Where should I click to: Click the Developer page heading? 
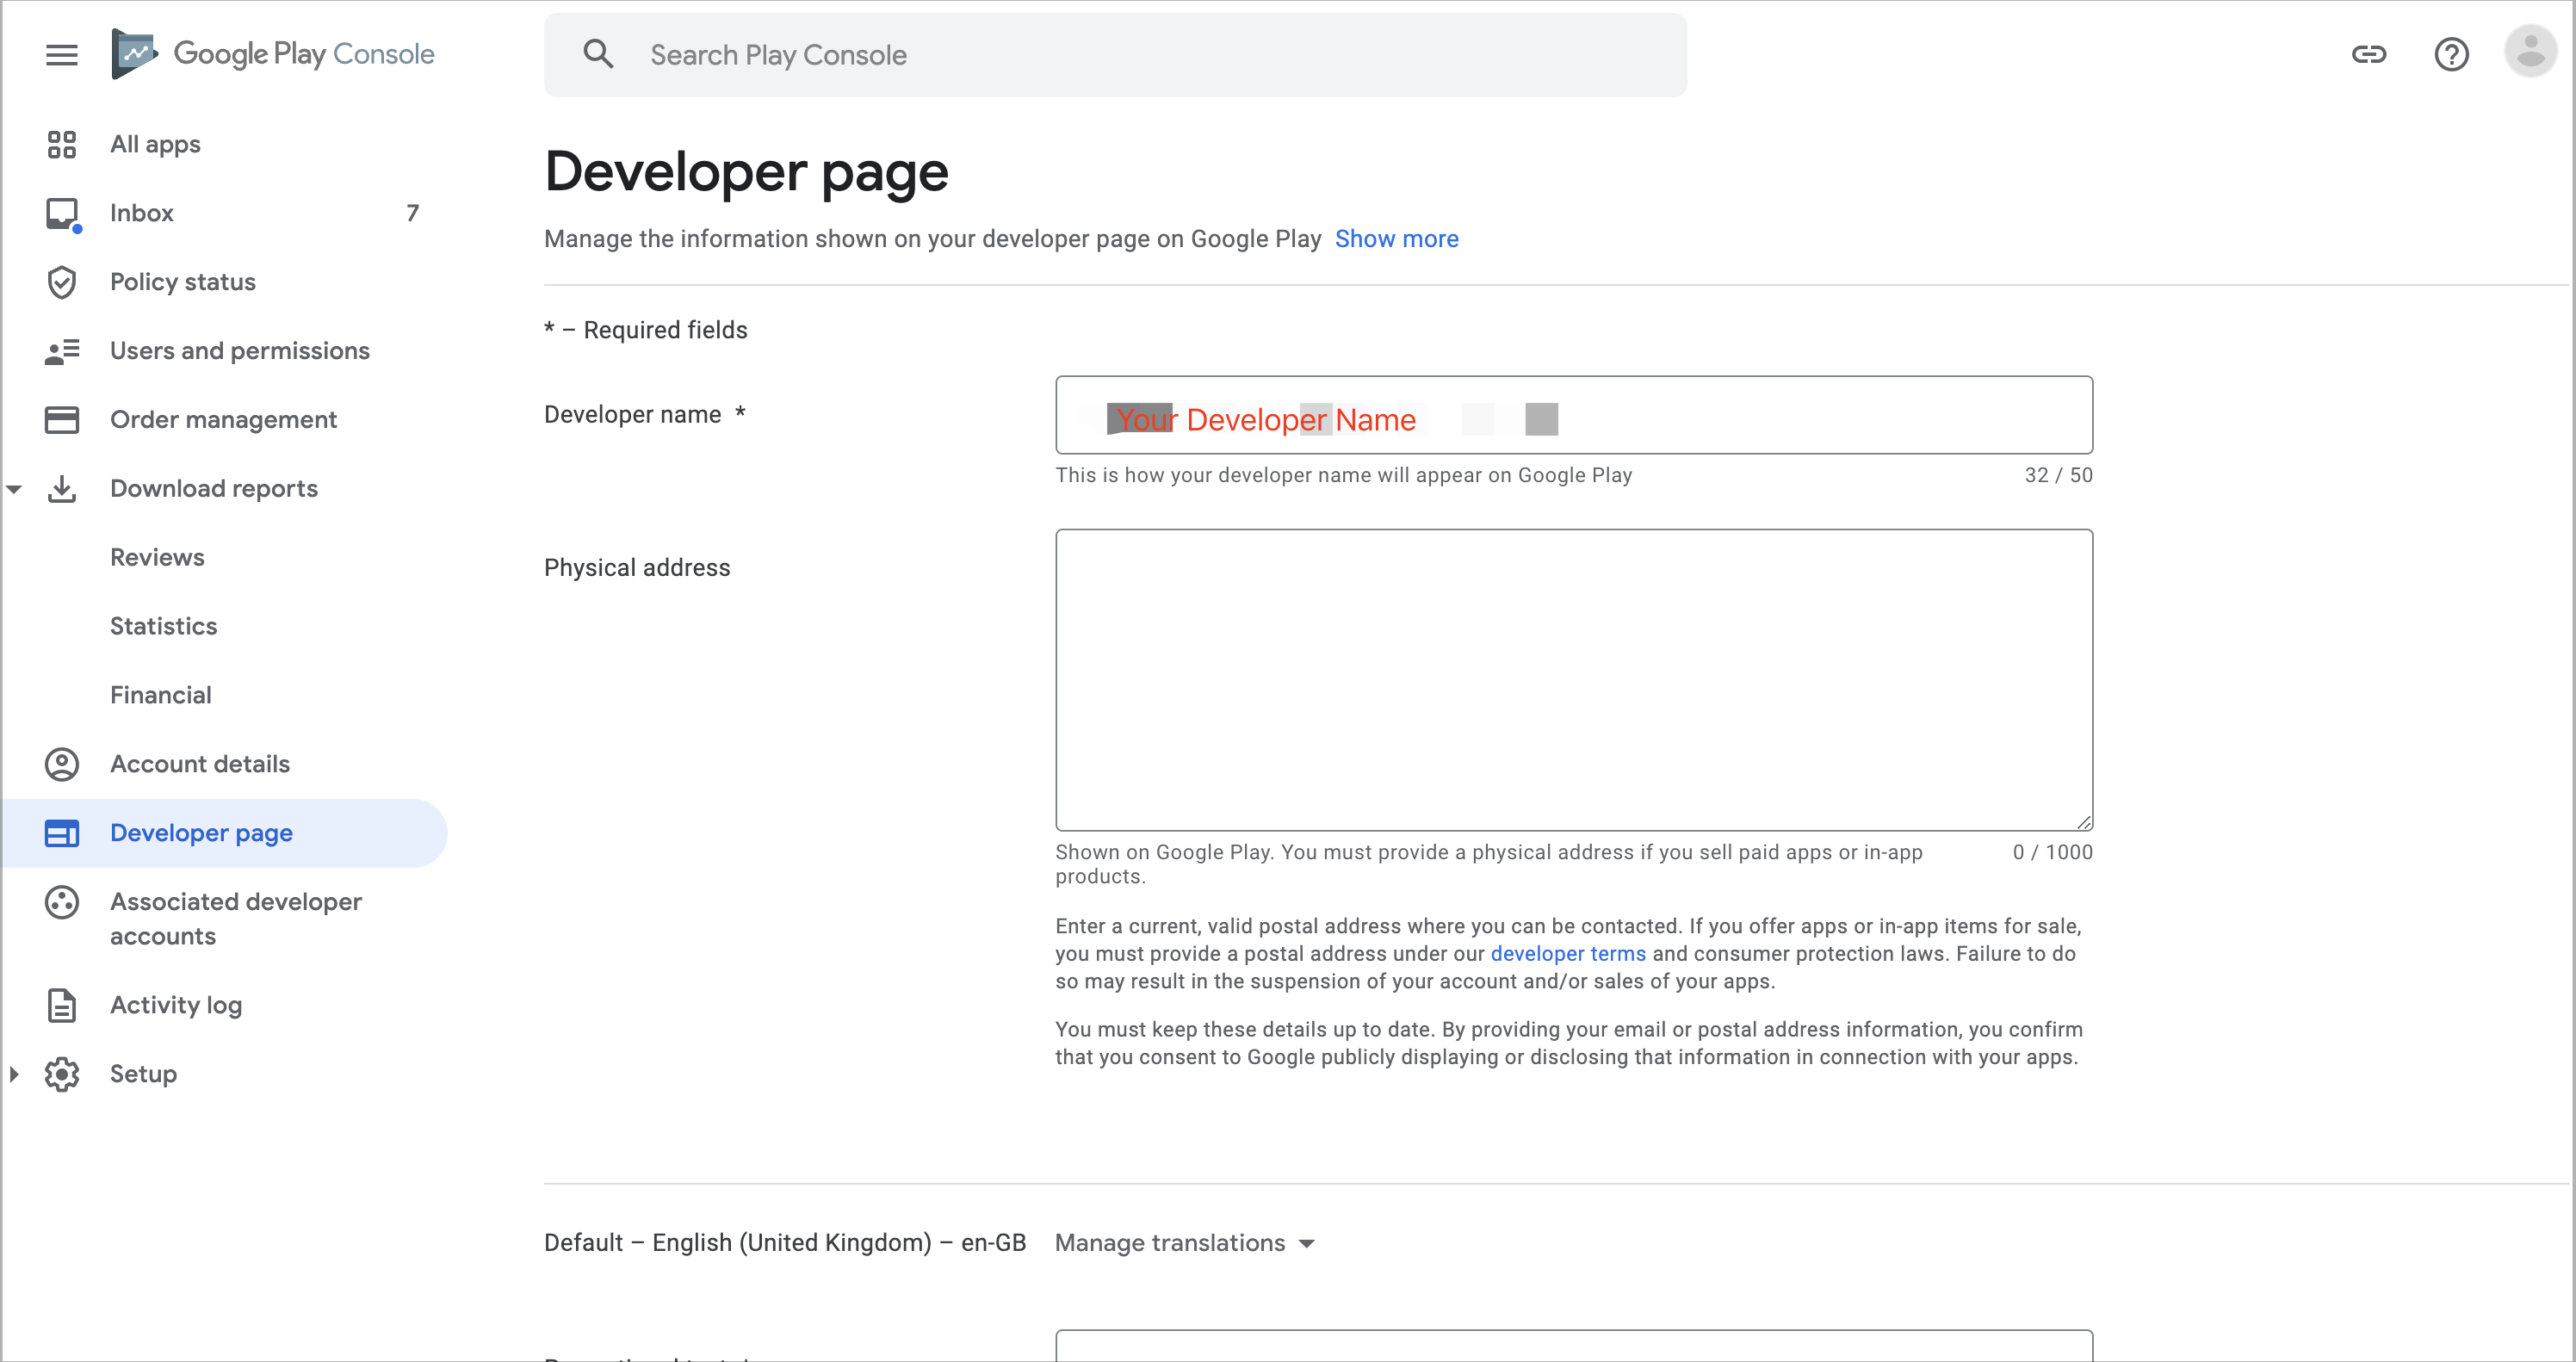pyautogui.click(x=746, y=172)
